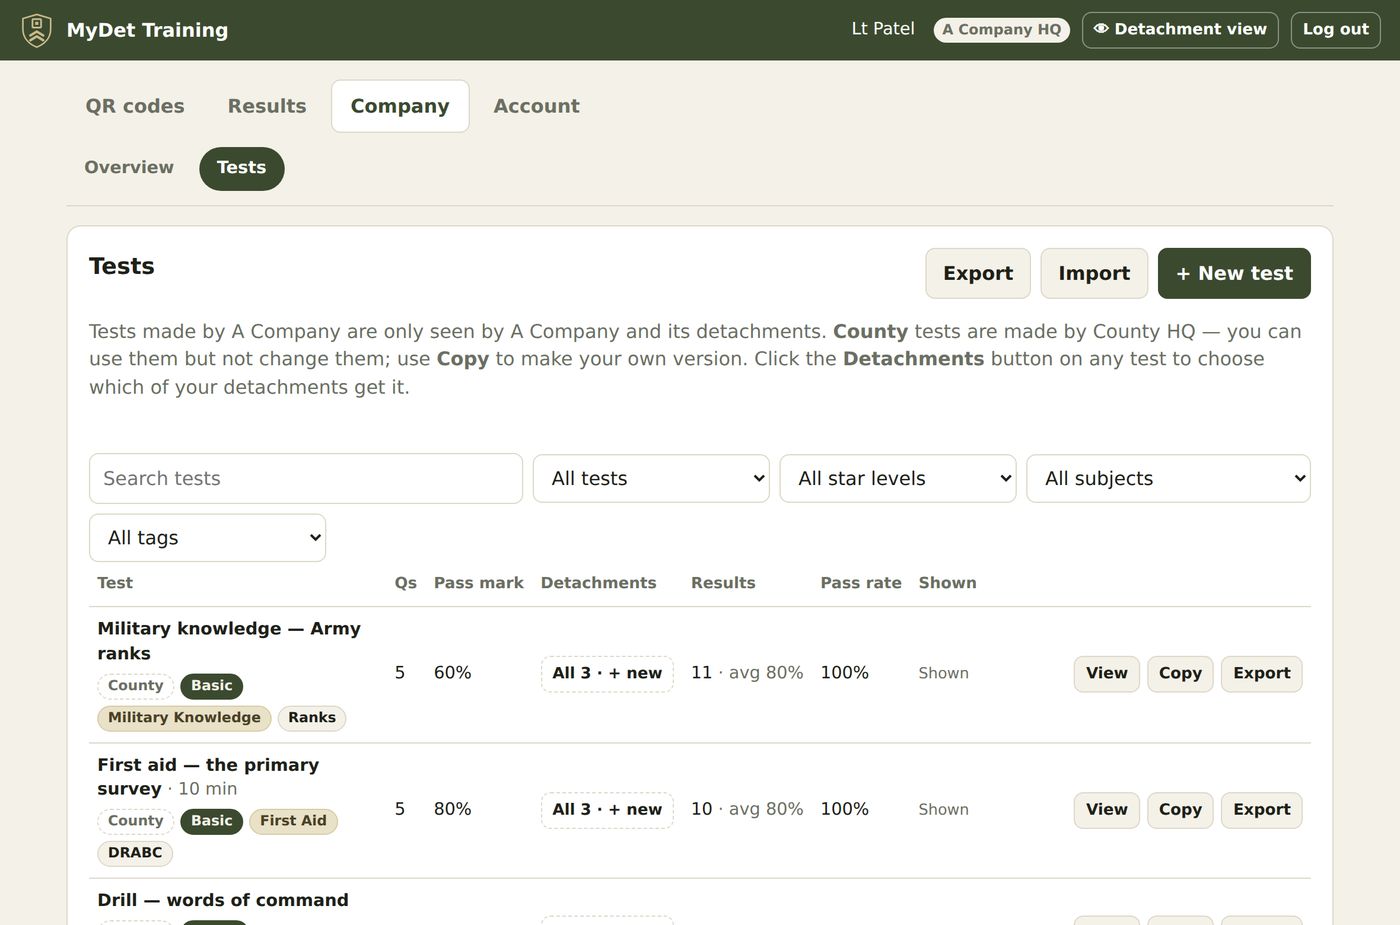Click the Import button
This screenshot has height=925, width=1400.
pyautogui.click(x=1094, y=273)
